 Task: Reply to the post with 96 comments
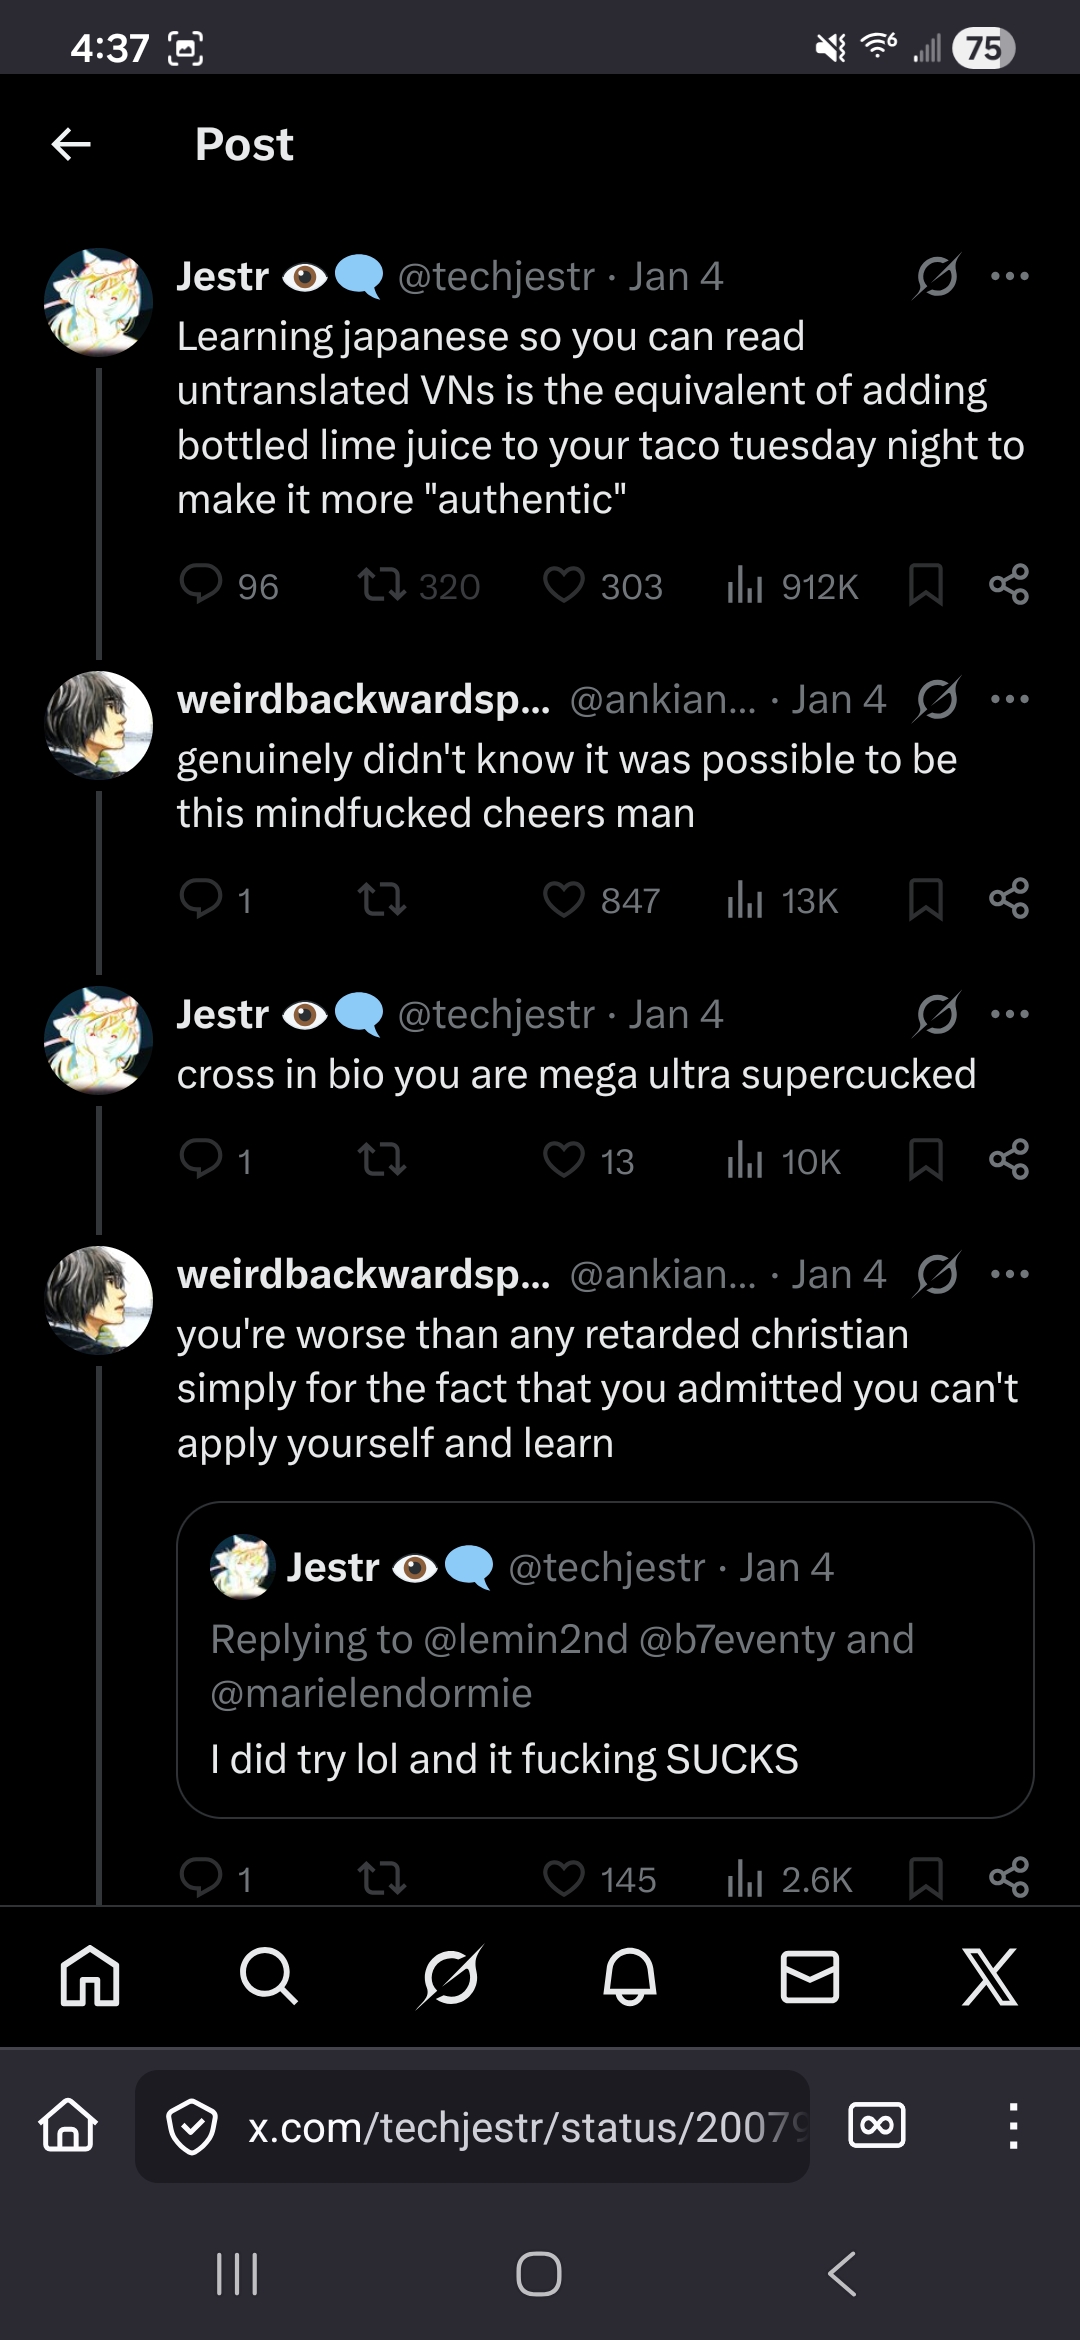[201, 585]
